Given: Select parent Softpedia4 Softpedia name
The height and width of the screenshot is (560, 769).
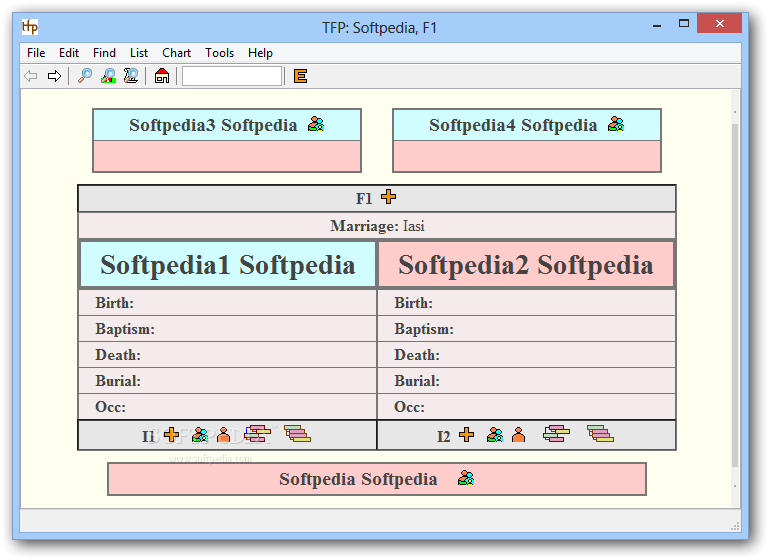Looking at the screenshot, I should click(513, 125).
